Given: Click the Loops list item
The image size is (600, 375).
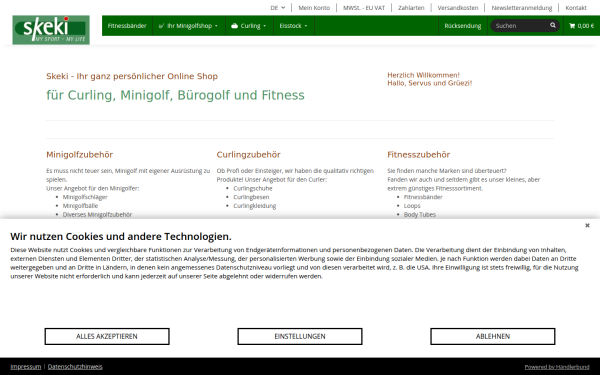Looking at the screenshot, I should tap(412, 206).
